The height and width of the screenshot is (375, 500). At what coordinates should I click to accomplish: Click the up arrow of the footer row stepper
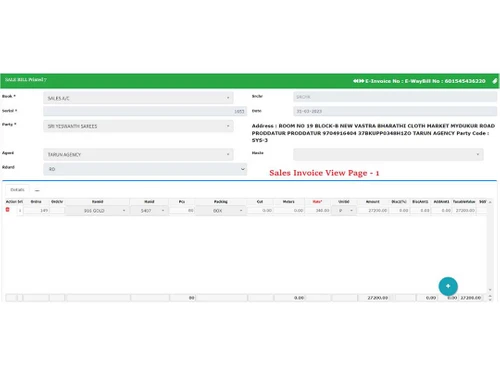coord(490,296)
